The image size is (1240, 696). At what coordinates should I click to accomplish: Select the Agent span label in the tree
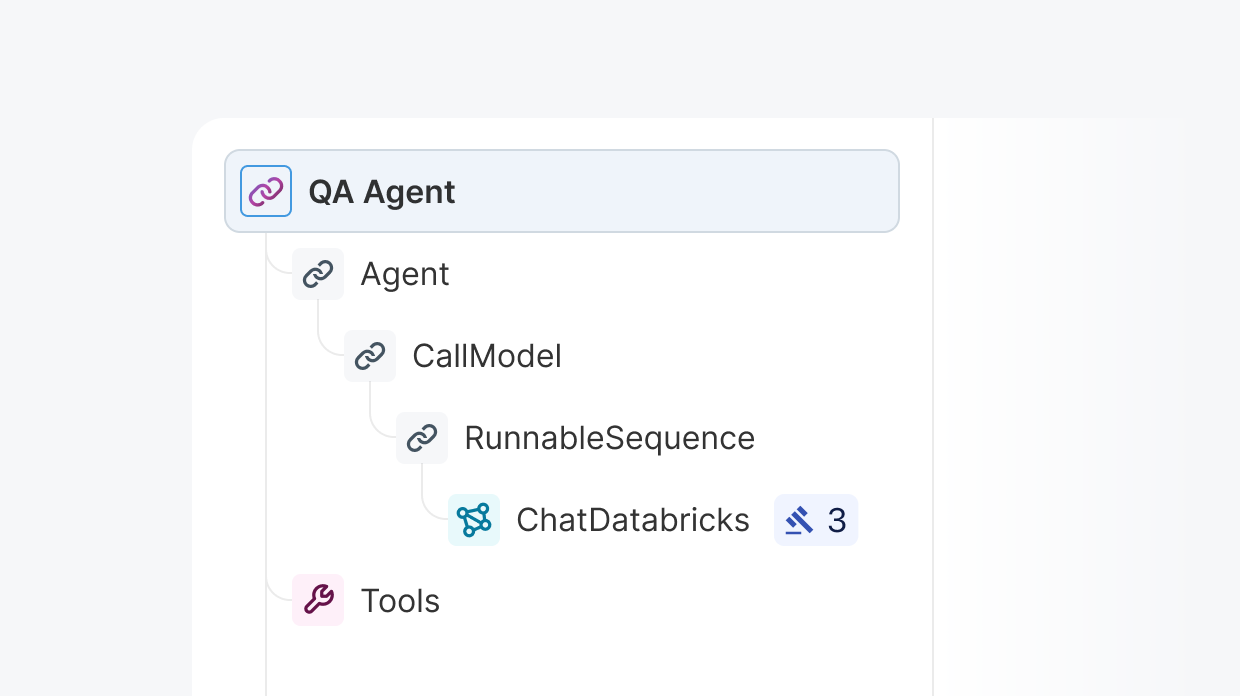(x=405, y=274)
